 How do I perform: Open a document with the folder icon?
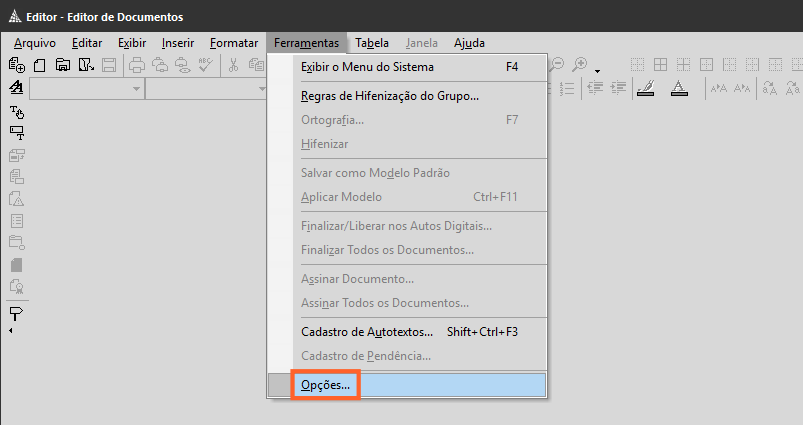(62, 65)
